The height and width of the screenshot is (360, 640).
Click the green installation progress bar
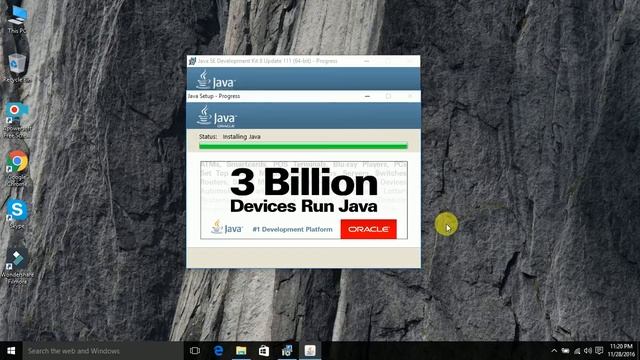303,146
